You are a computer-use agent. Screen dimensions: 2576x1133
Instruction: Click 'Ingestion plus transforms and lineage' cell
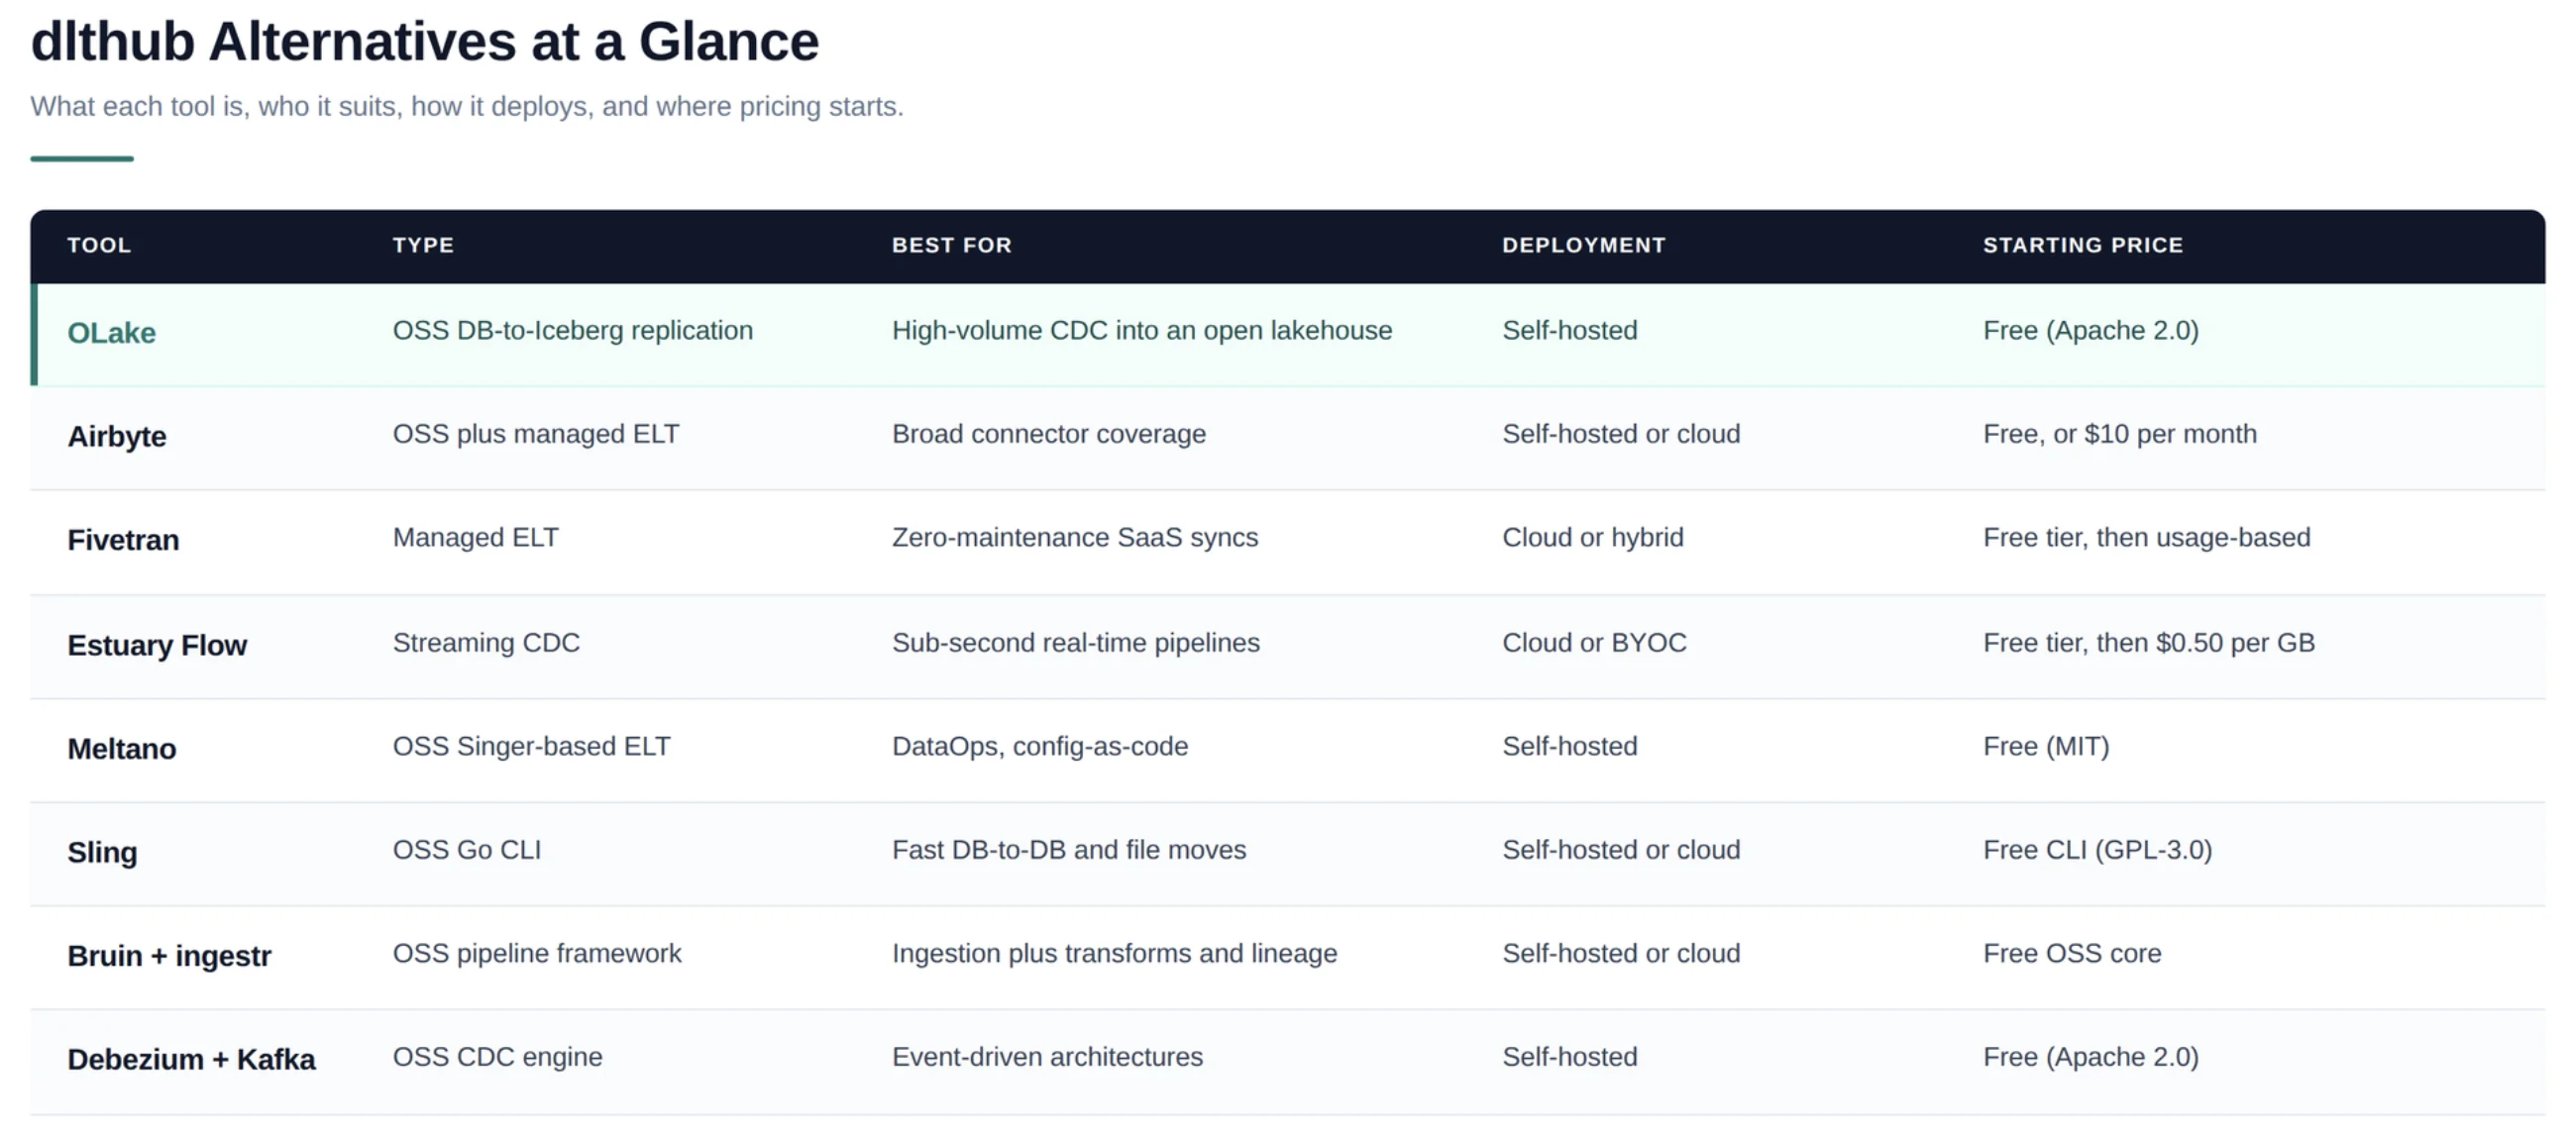tap(1114, 954)
